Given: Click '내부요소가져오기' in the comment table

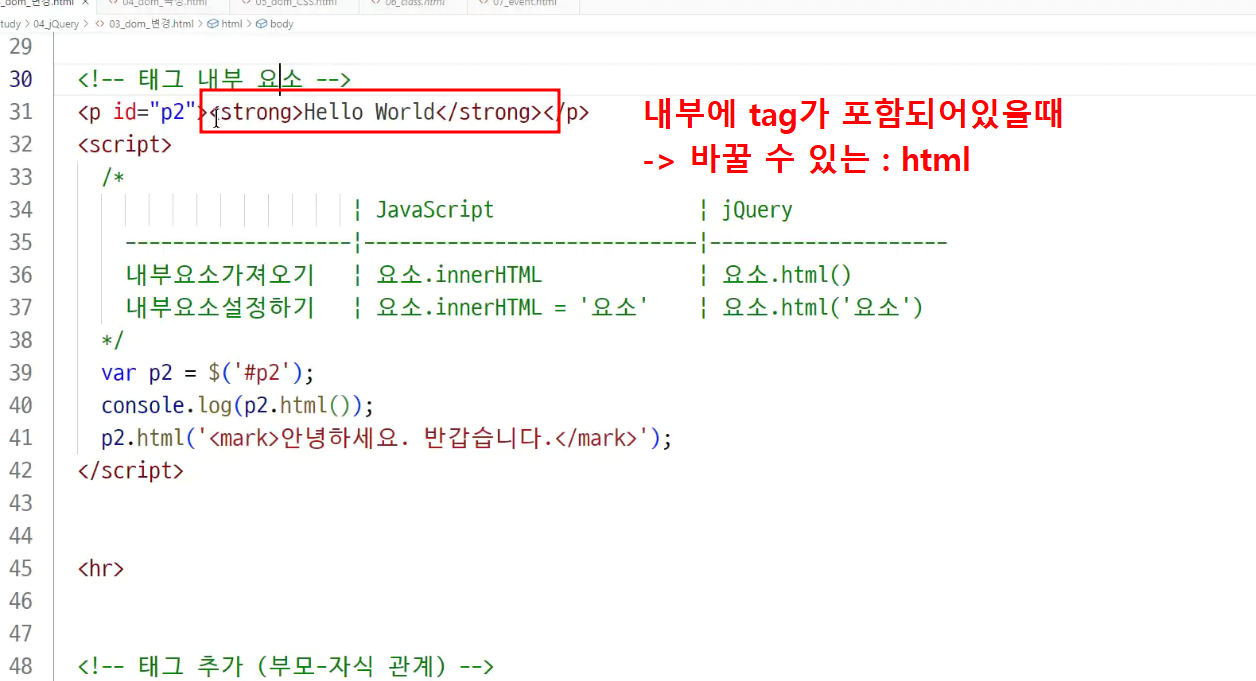Looking at the screenshot, I should 220,275.
